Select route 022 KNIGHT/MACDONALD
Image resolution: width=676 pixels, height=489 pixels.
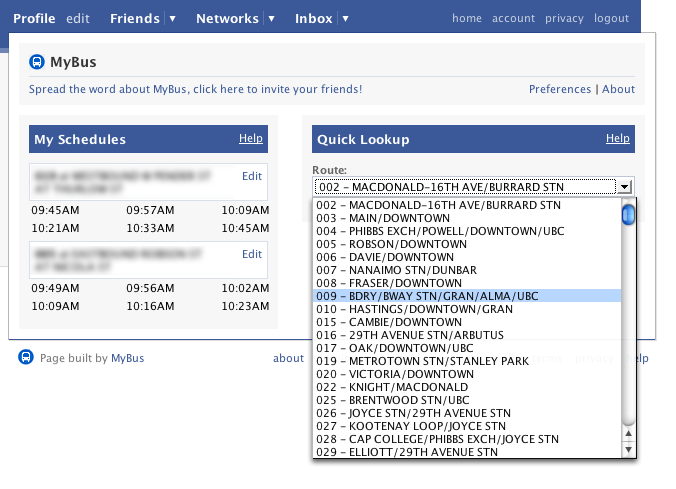click(467, 387)
